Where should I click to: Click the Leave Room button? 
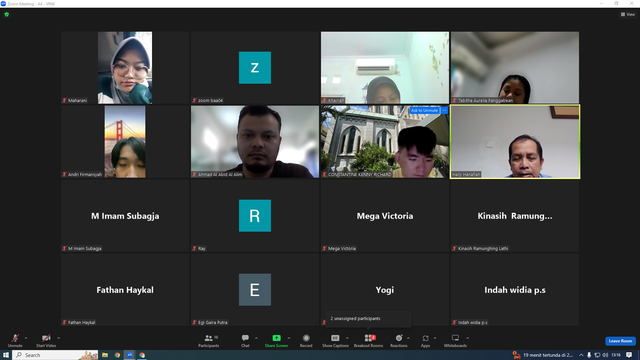(x=620, y=341)
